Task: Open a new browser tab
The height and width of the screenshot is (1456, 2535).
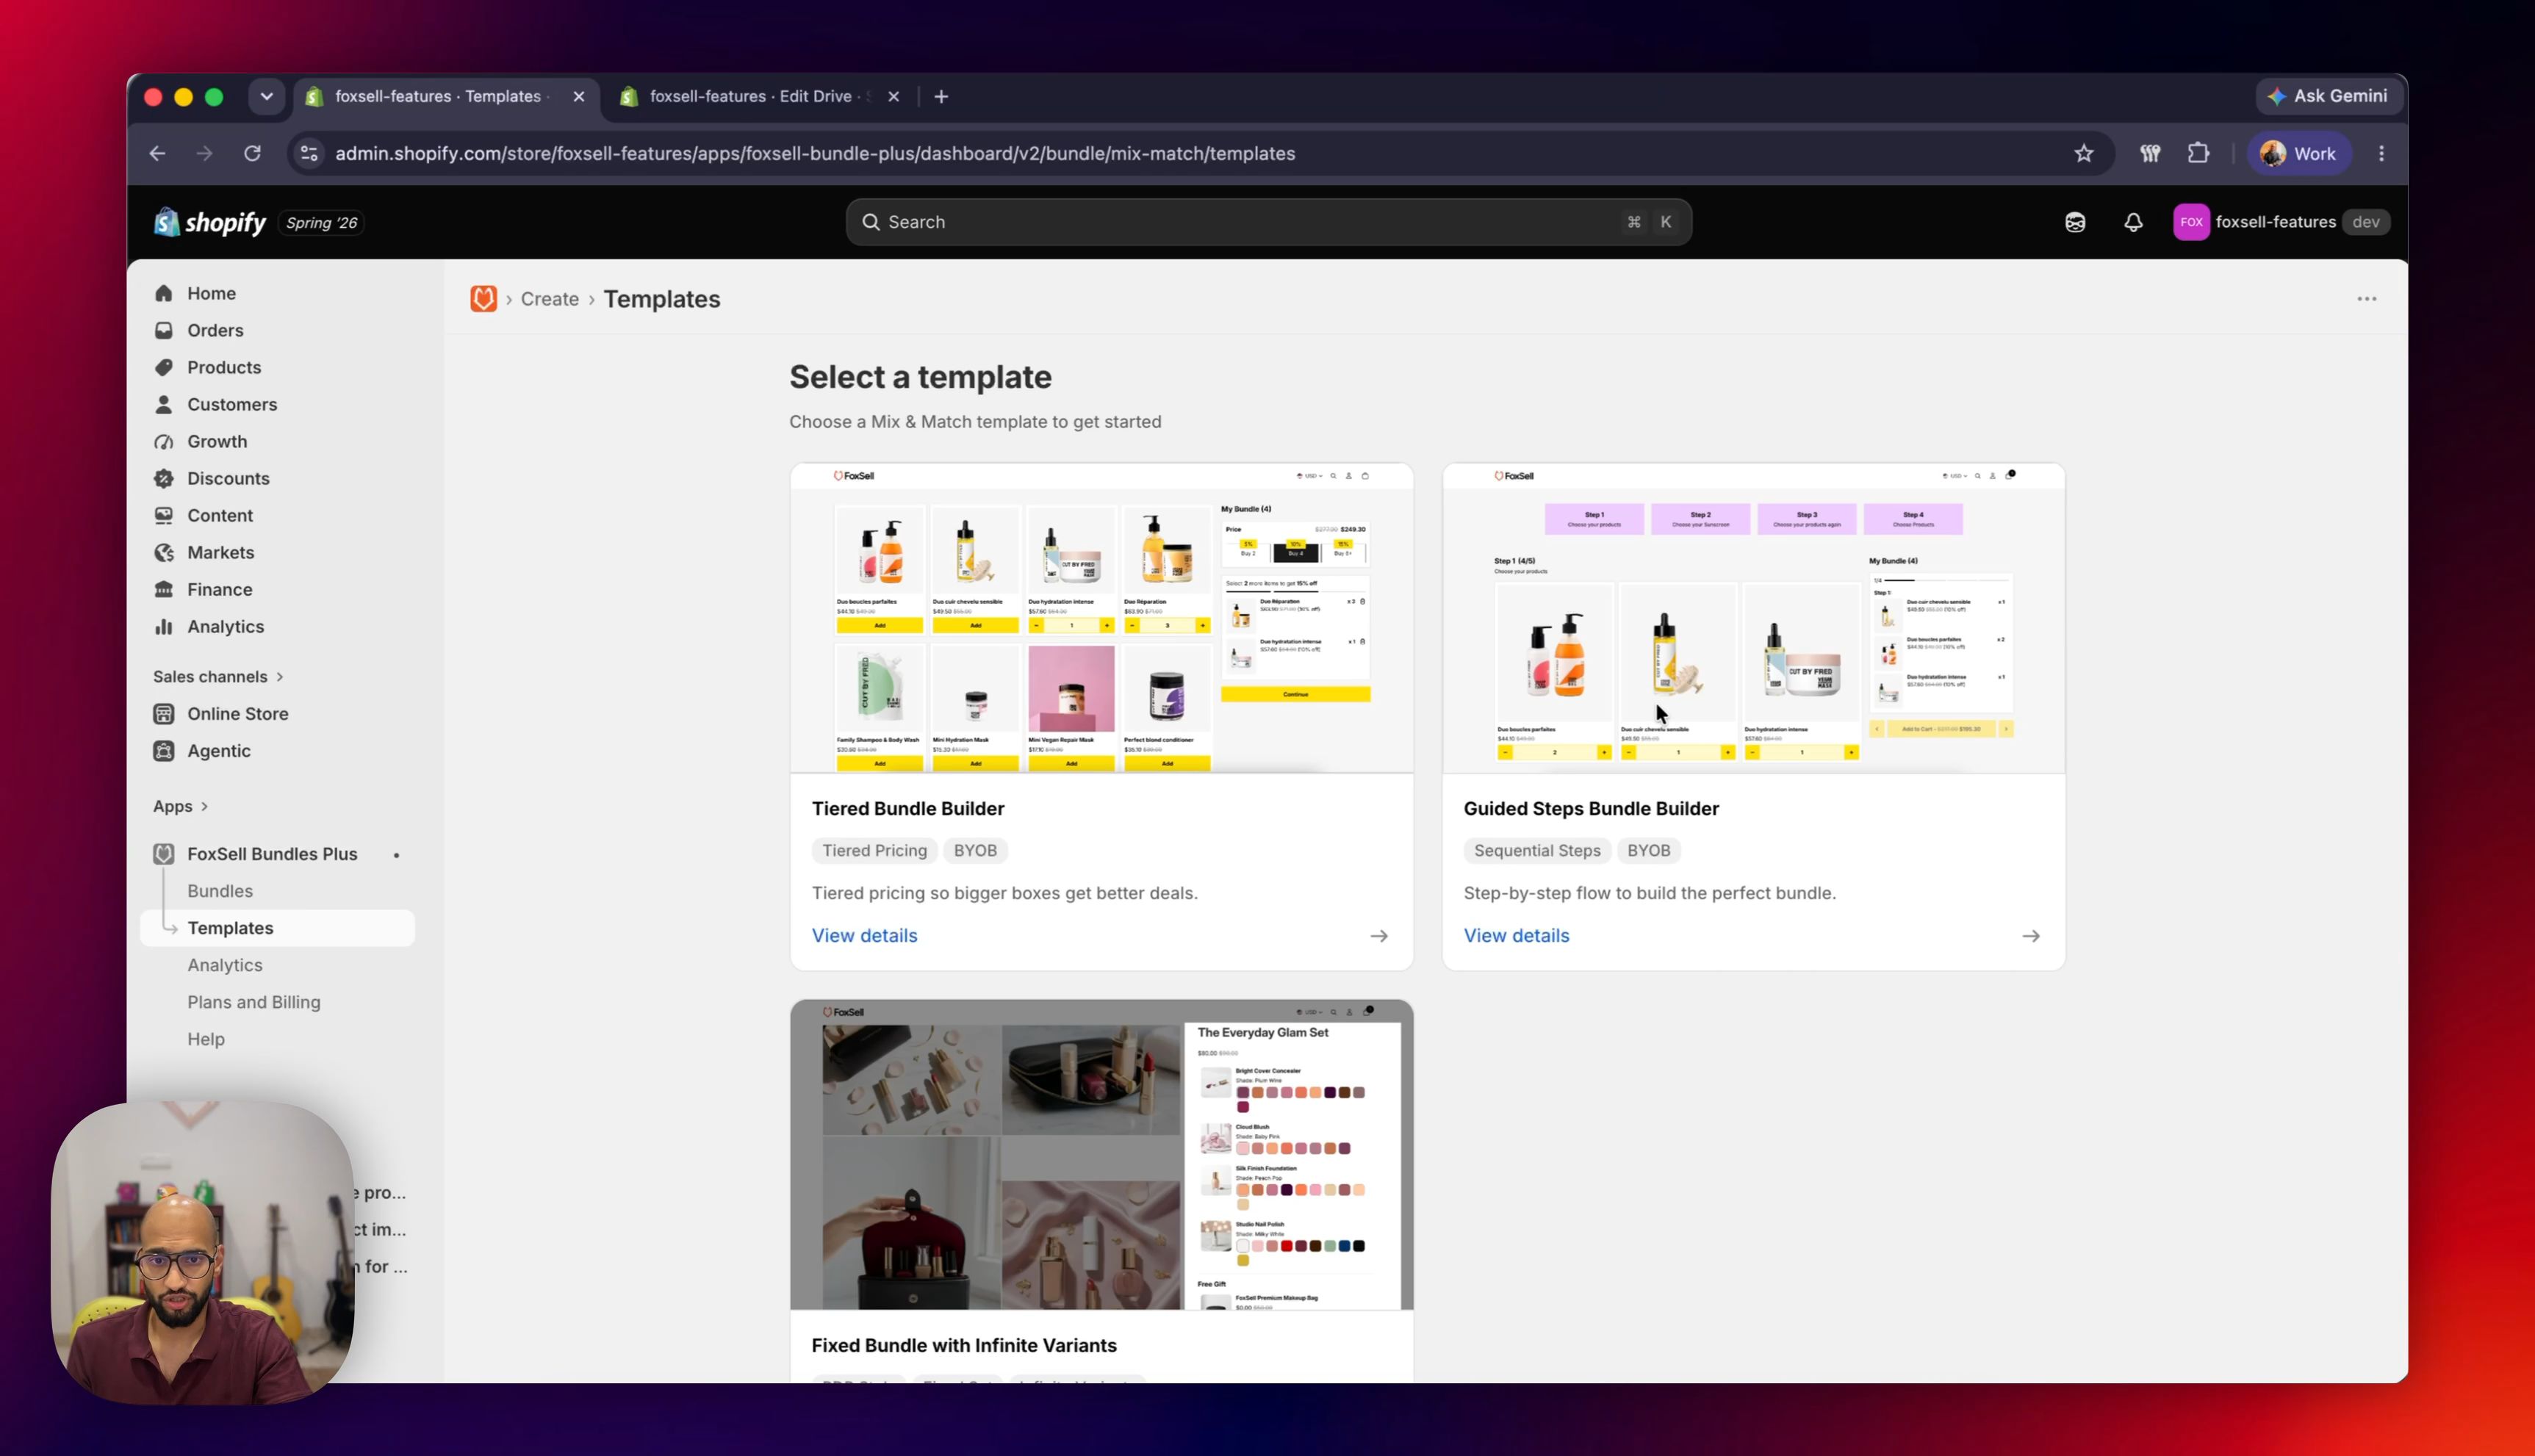Action: [941, 96]
